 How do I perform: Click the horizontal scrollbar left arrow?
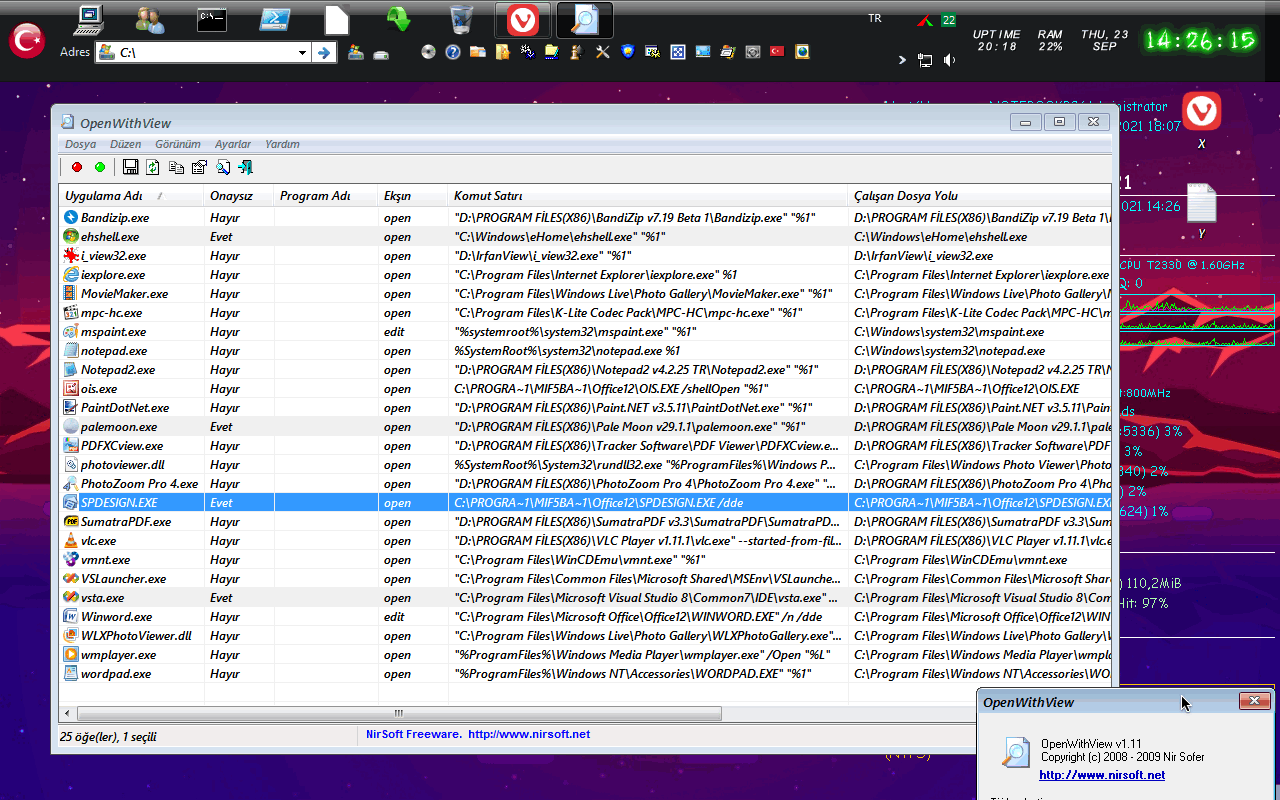point(67,714)
